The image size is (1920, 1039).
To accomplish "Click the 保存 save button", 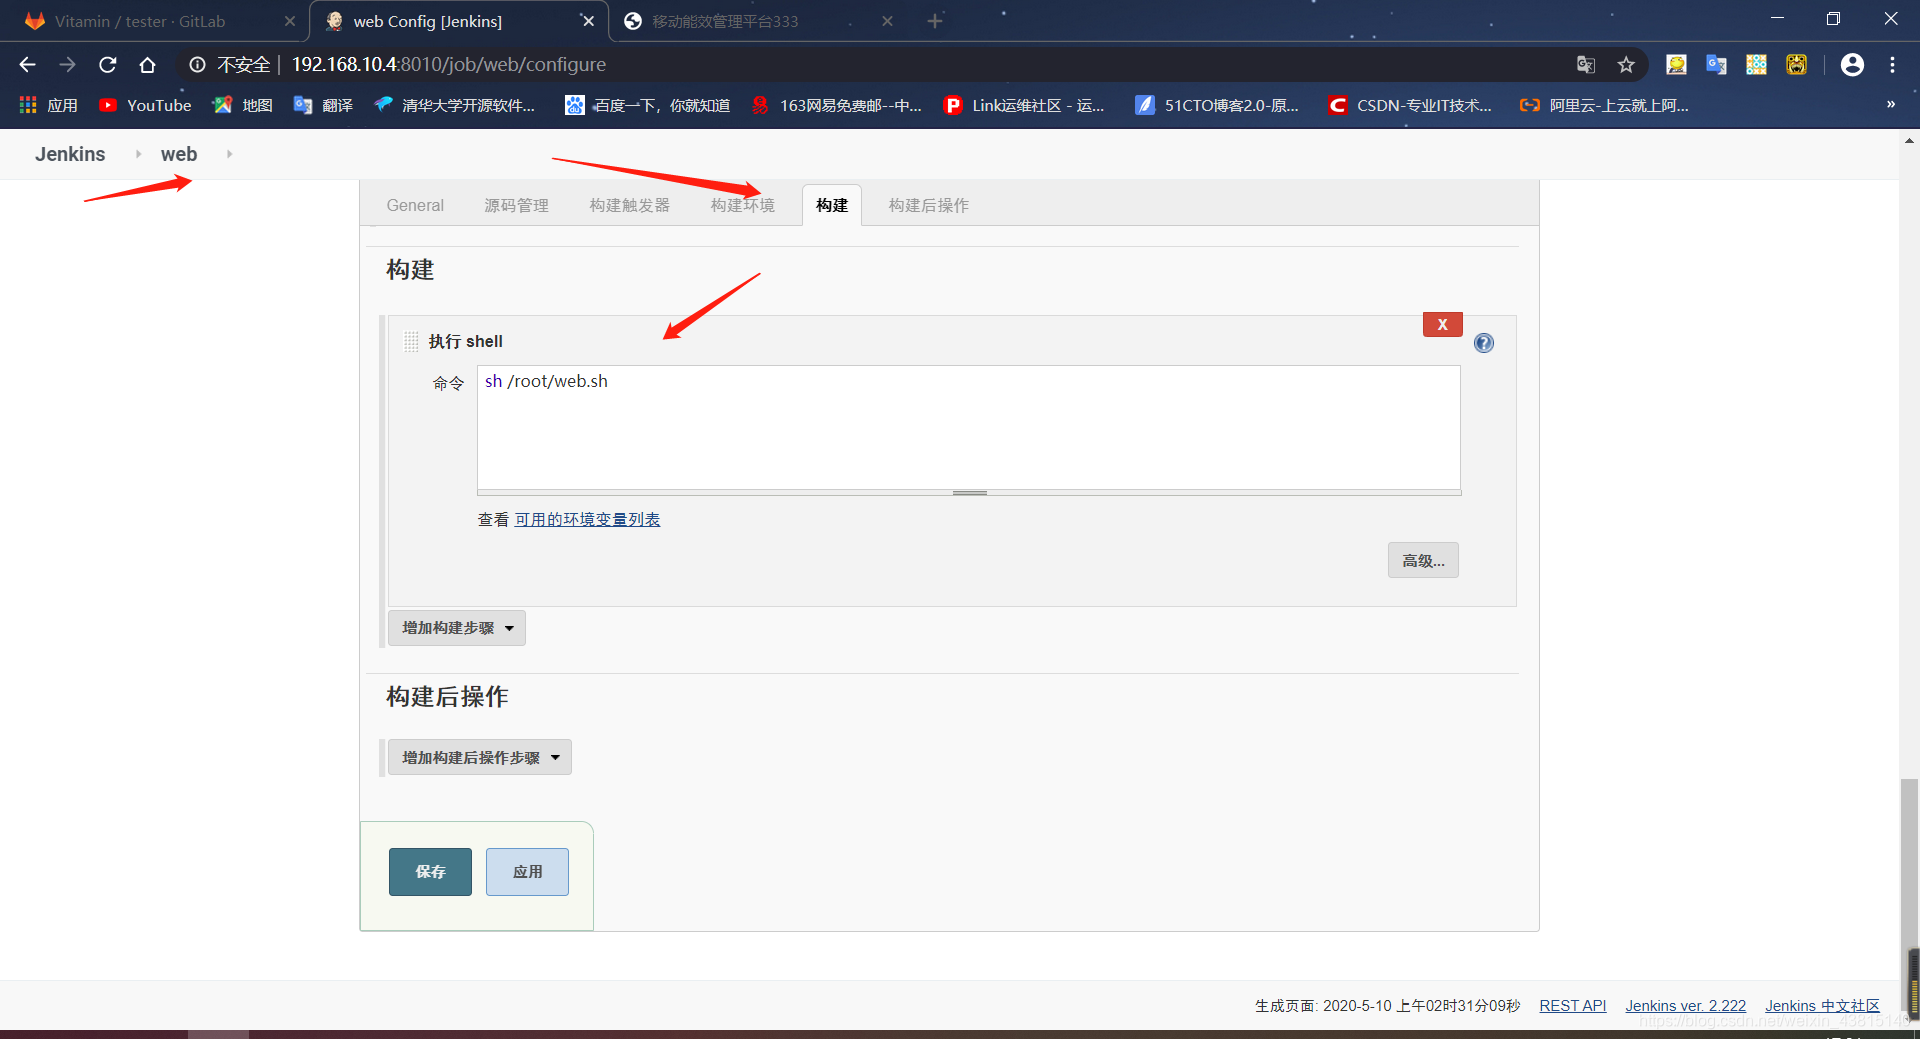I will [430, 872].
